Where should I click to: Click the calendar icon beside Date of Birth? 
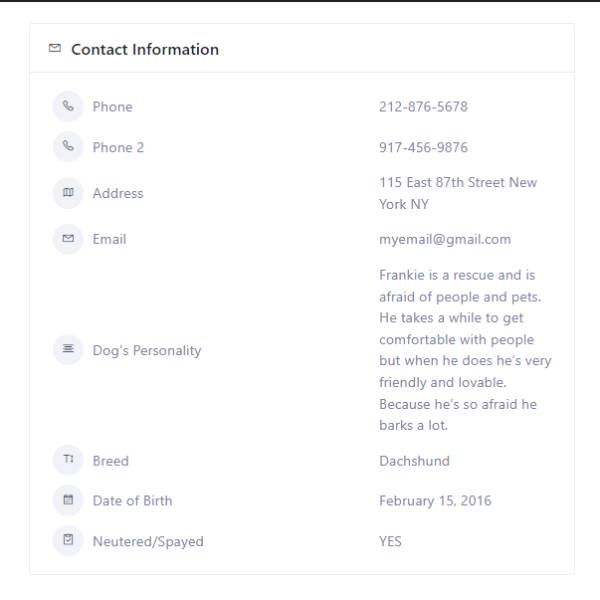click(x=68, y=500)
